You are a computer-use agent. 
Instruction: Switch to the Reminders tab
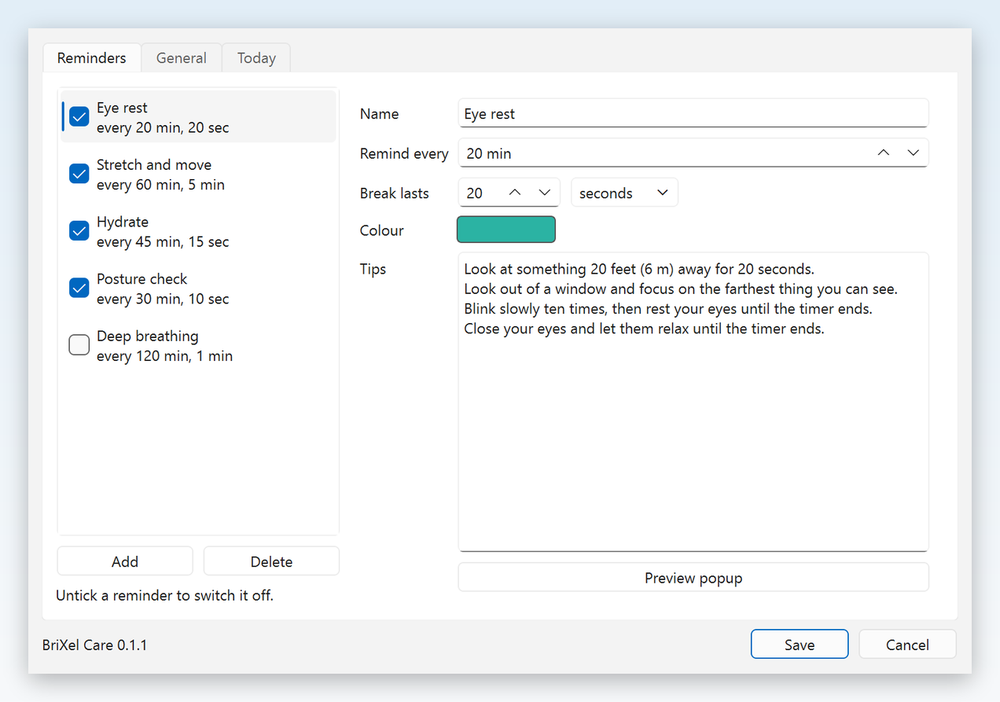click(92, 58)
